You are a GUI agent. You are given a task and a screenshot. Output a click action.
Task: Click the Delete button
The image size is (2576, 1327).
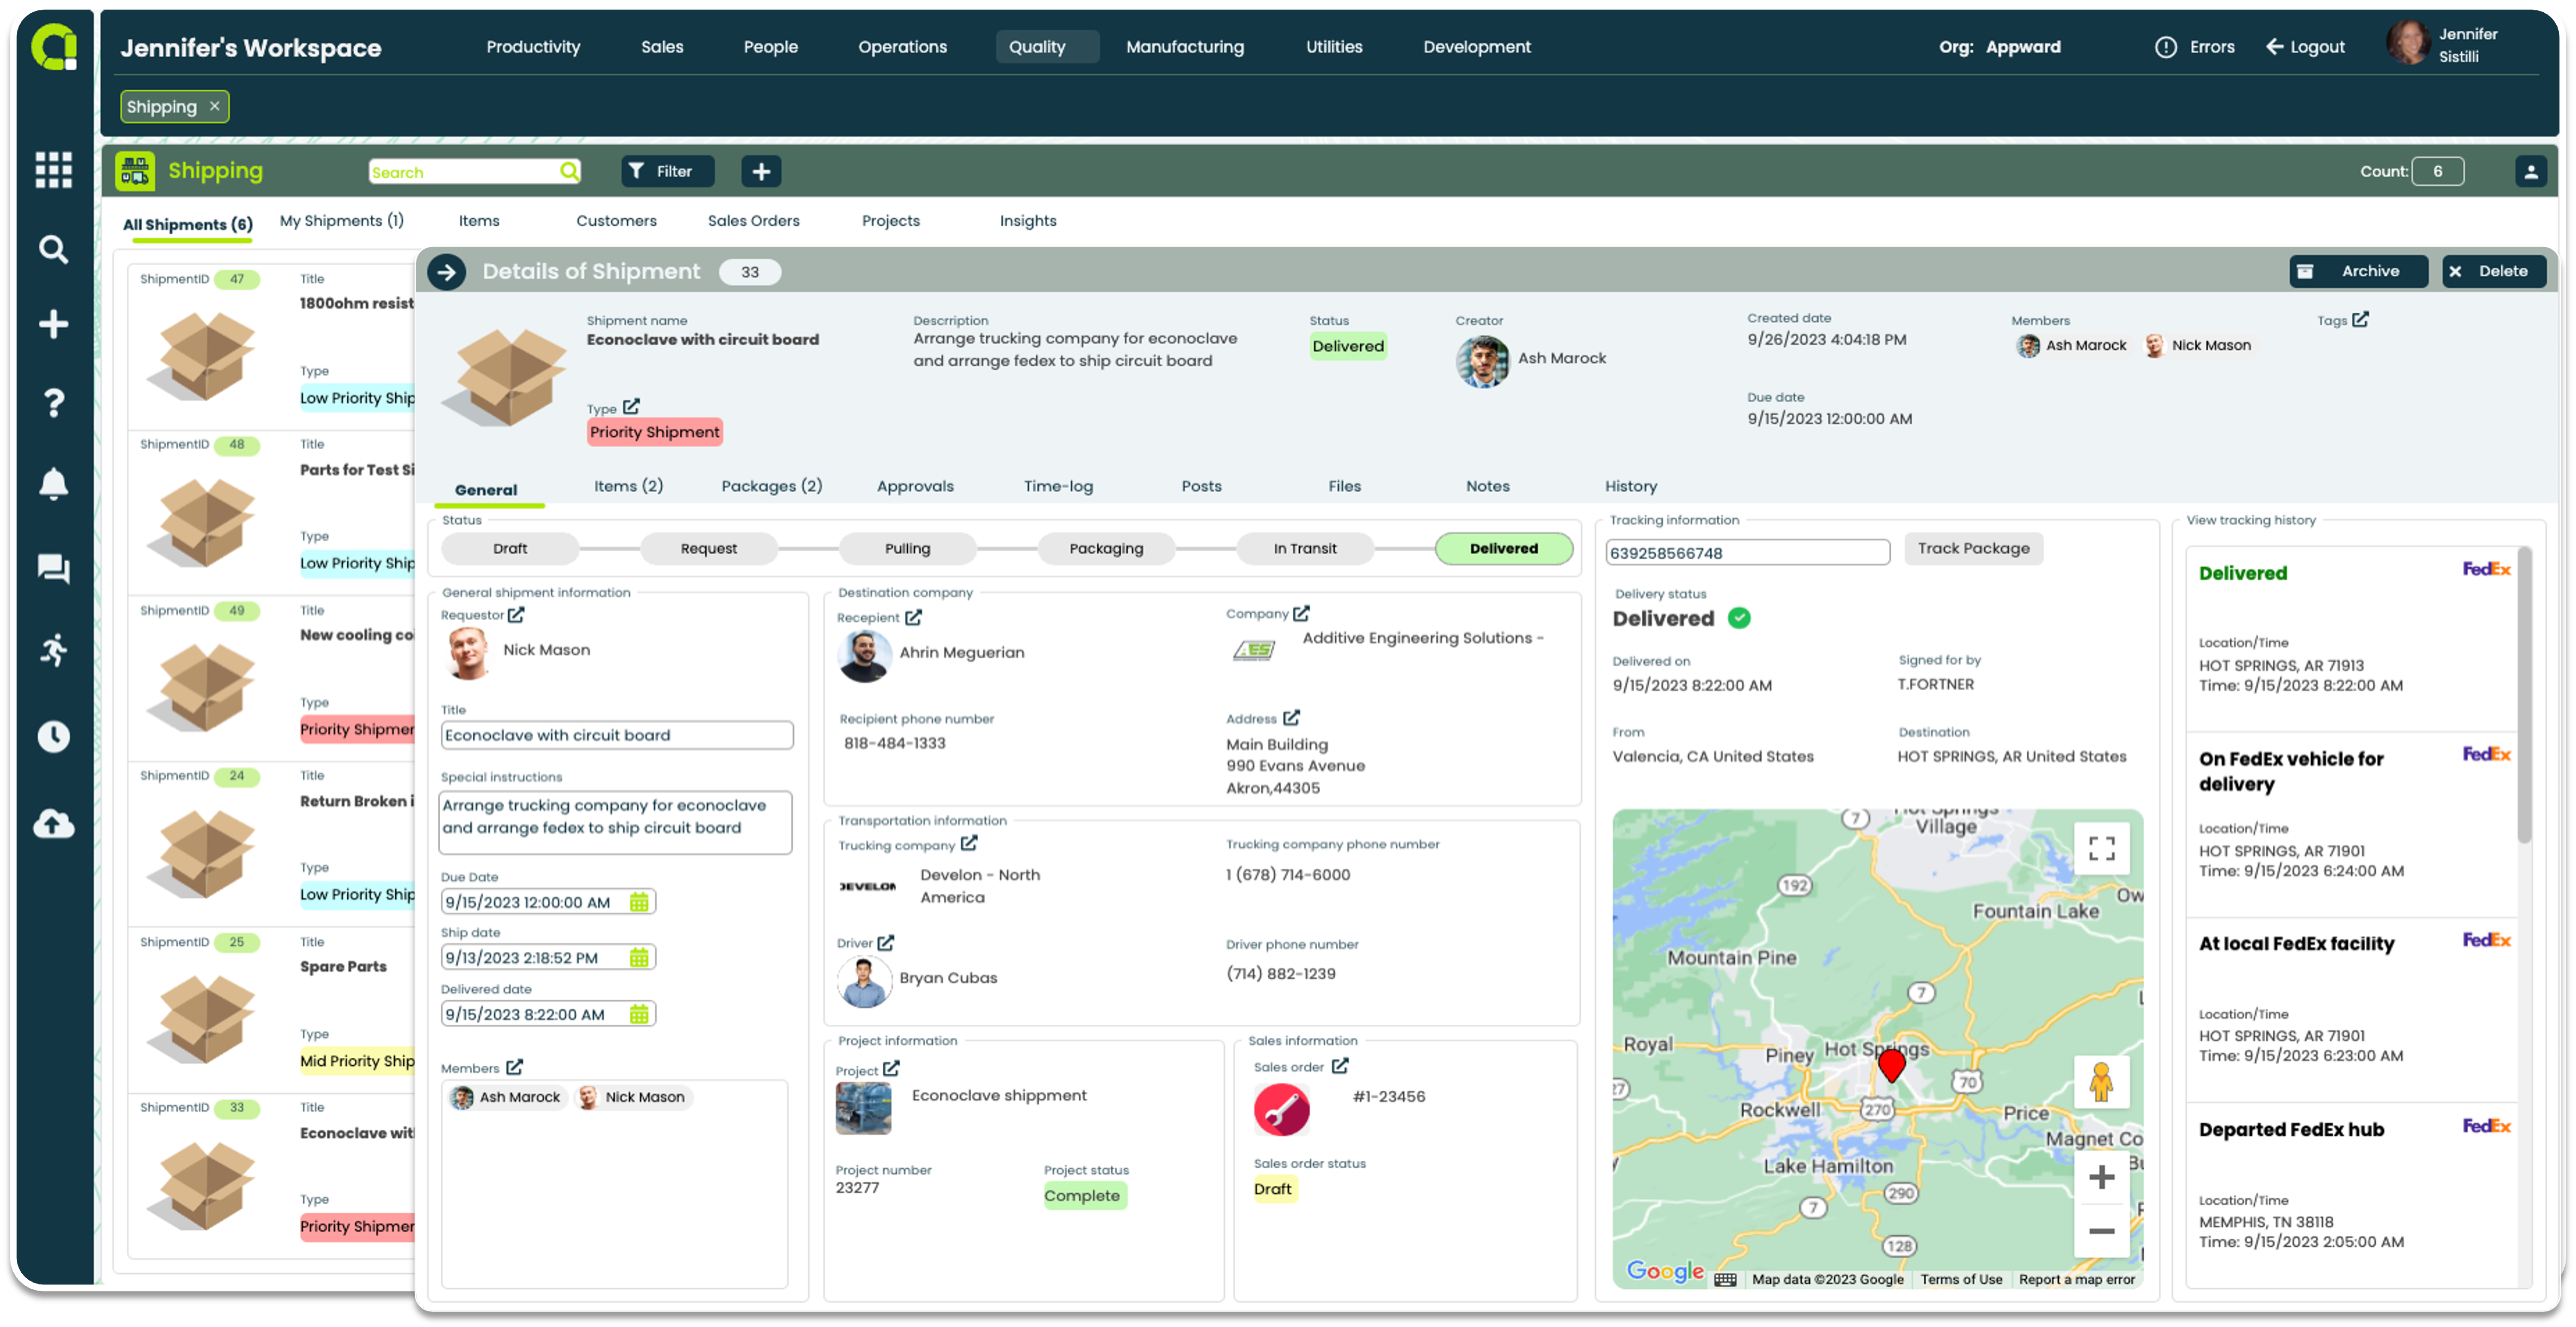(2493, 272)
